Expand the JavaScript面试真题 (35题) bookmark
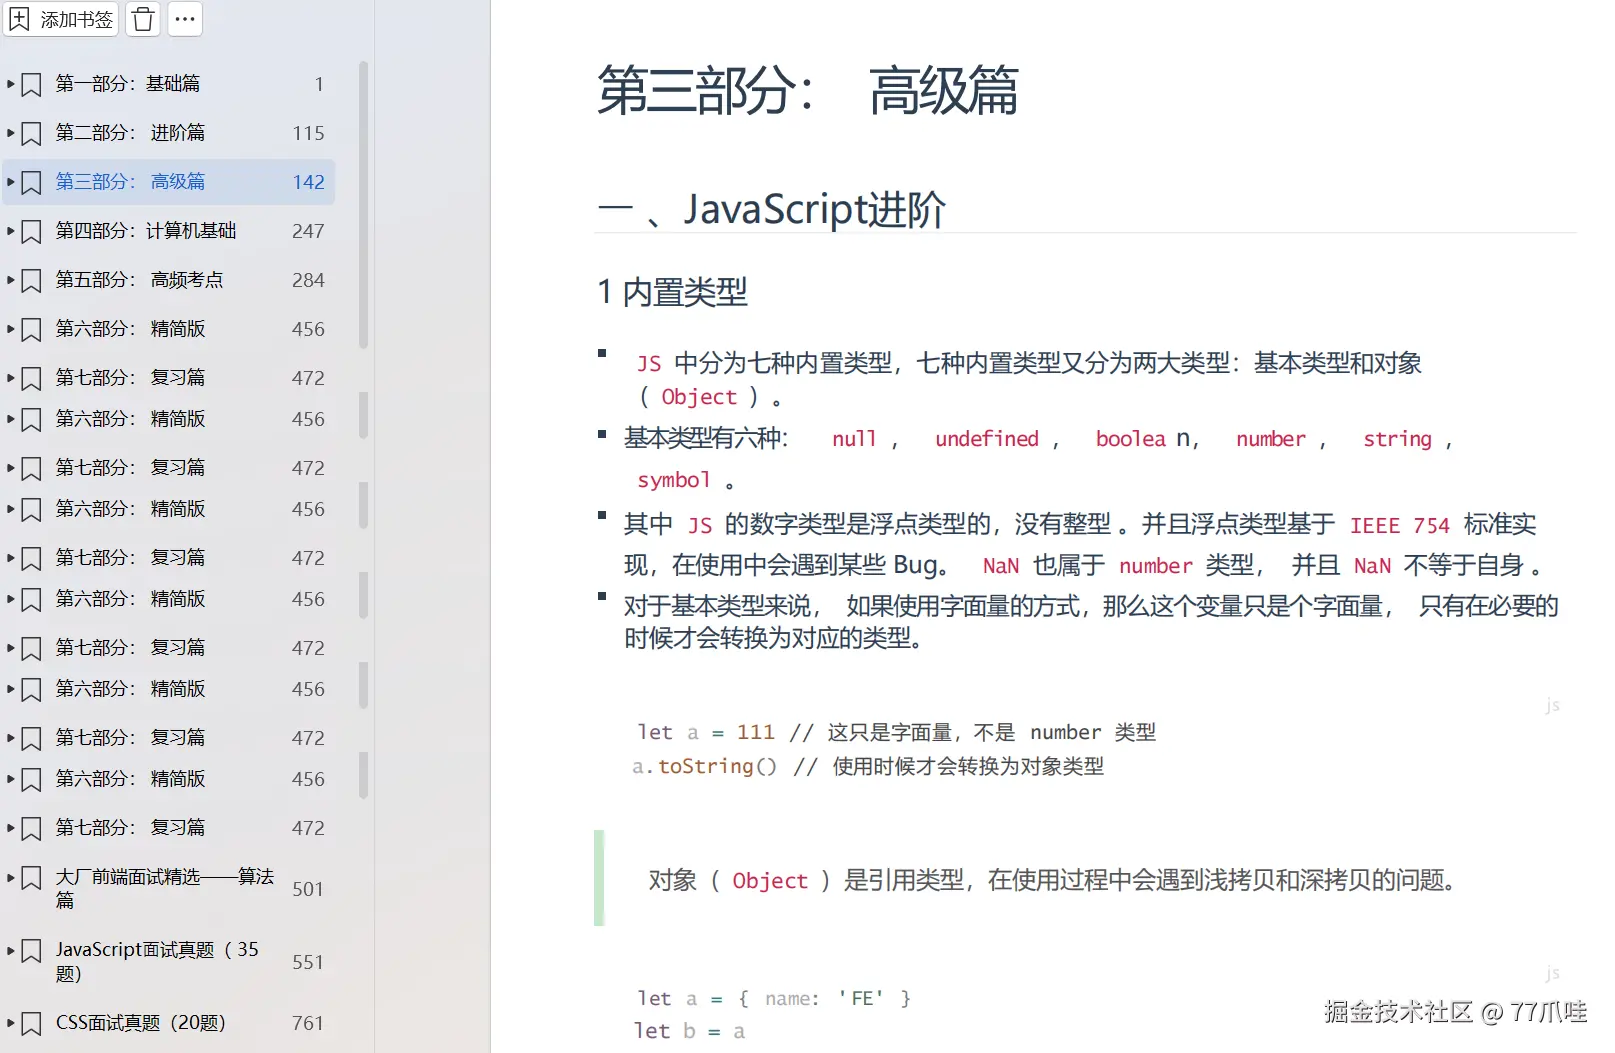The width and height of the screenshot is (1615, 1053). click(11, 950)
